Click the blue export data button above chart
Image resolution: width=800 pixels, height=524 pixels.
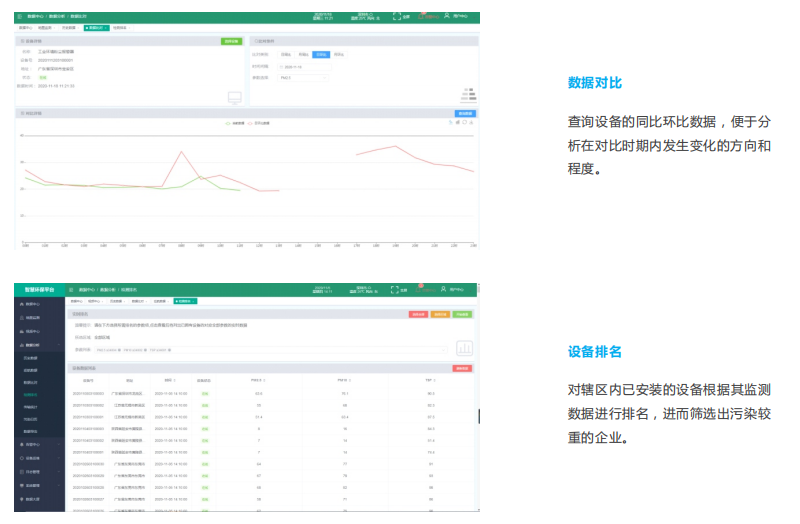[x=466, y=113]
